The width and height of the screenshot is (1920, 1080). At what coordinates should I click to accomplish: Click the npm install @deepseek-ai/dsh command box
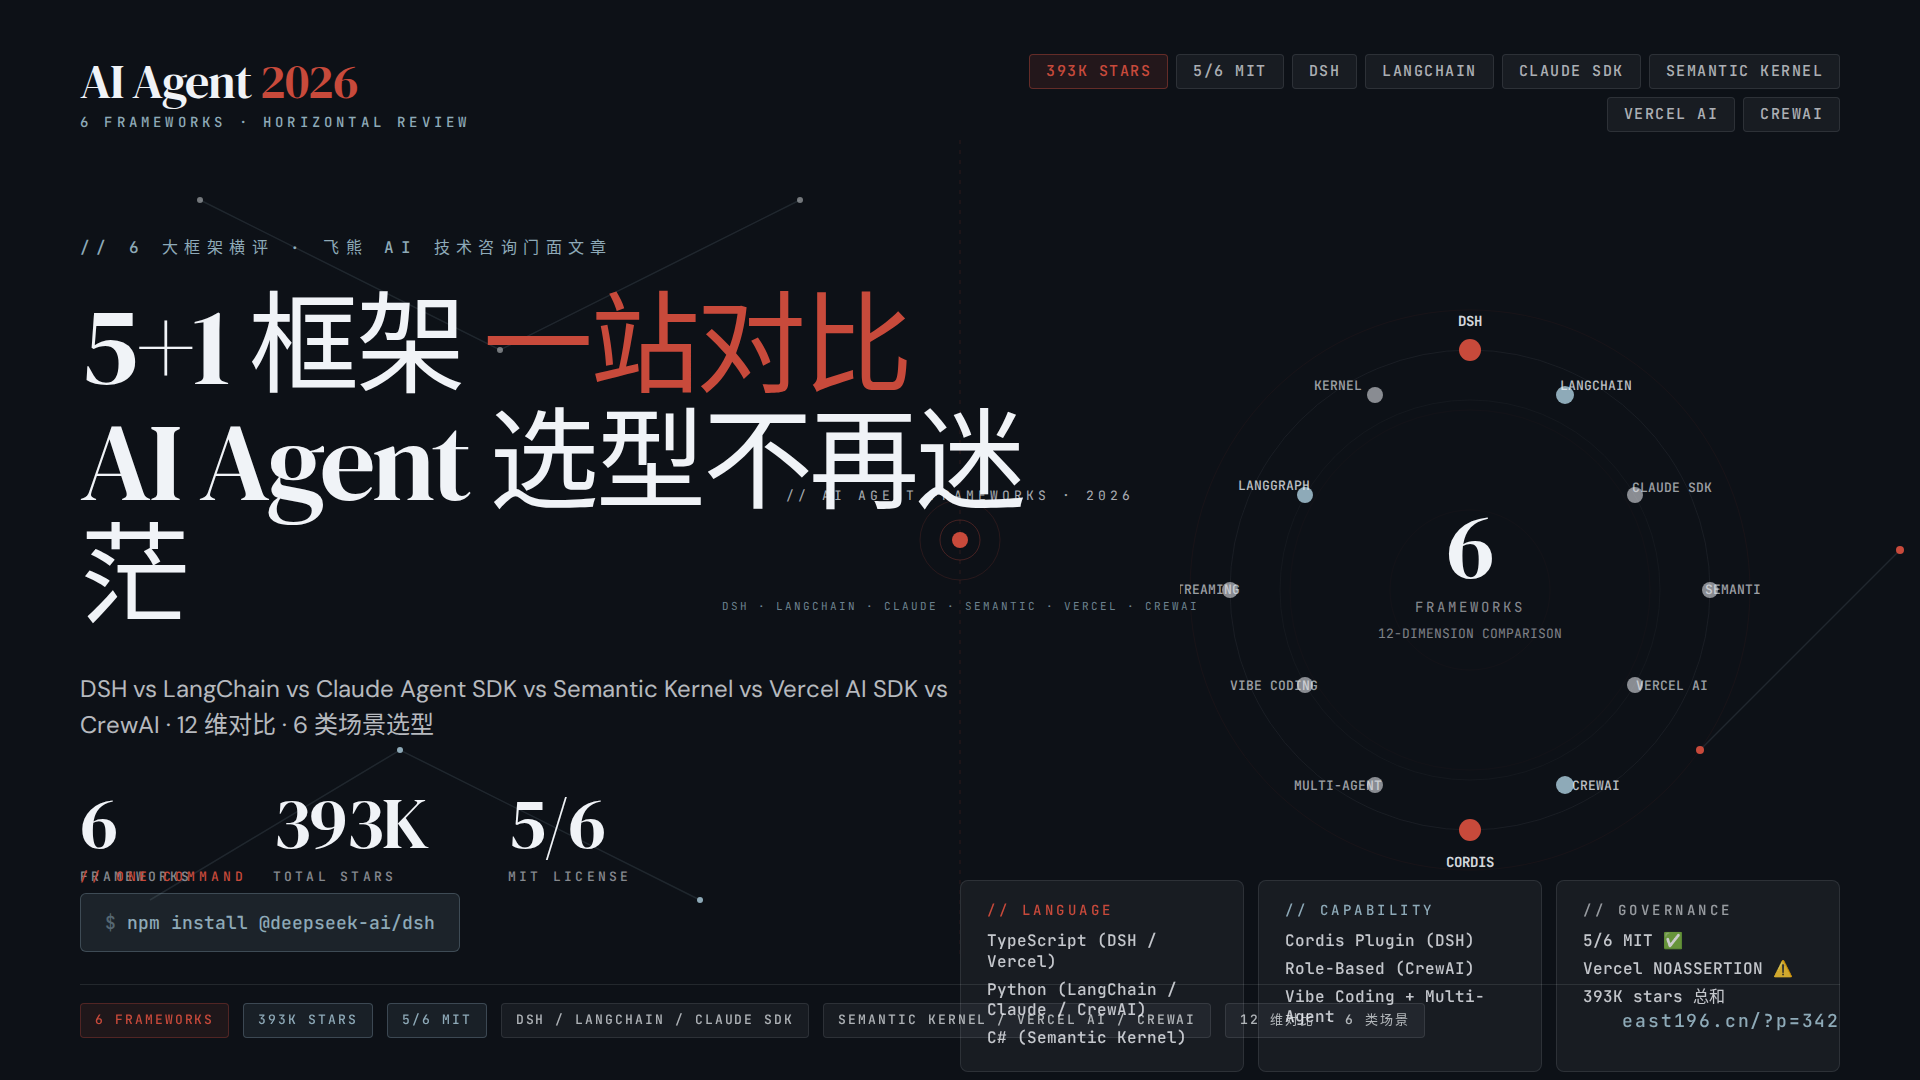point(270,922)
